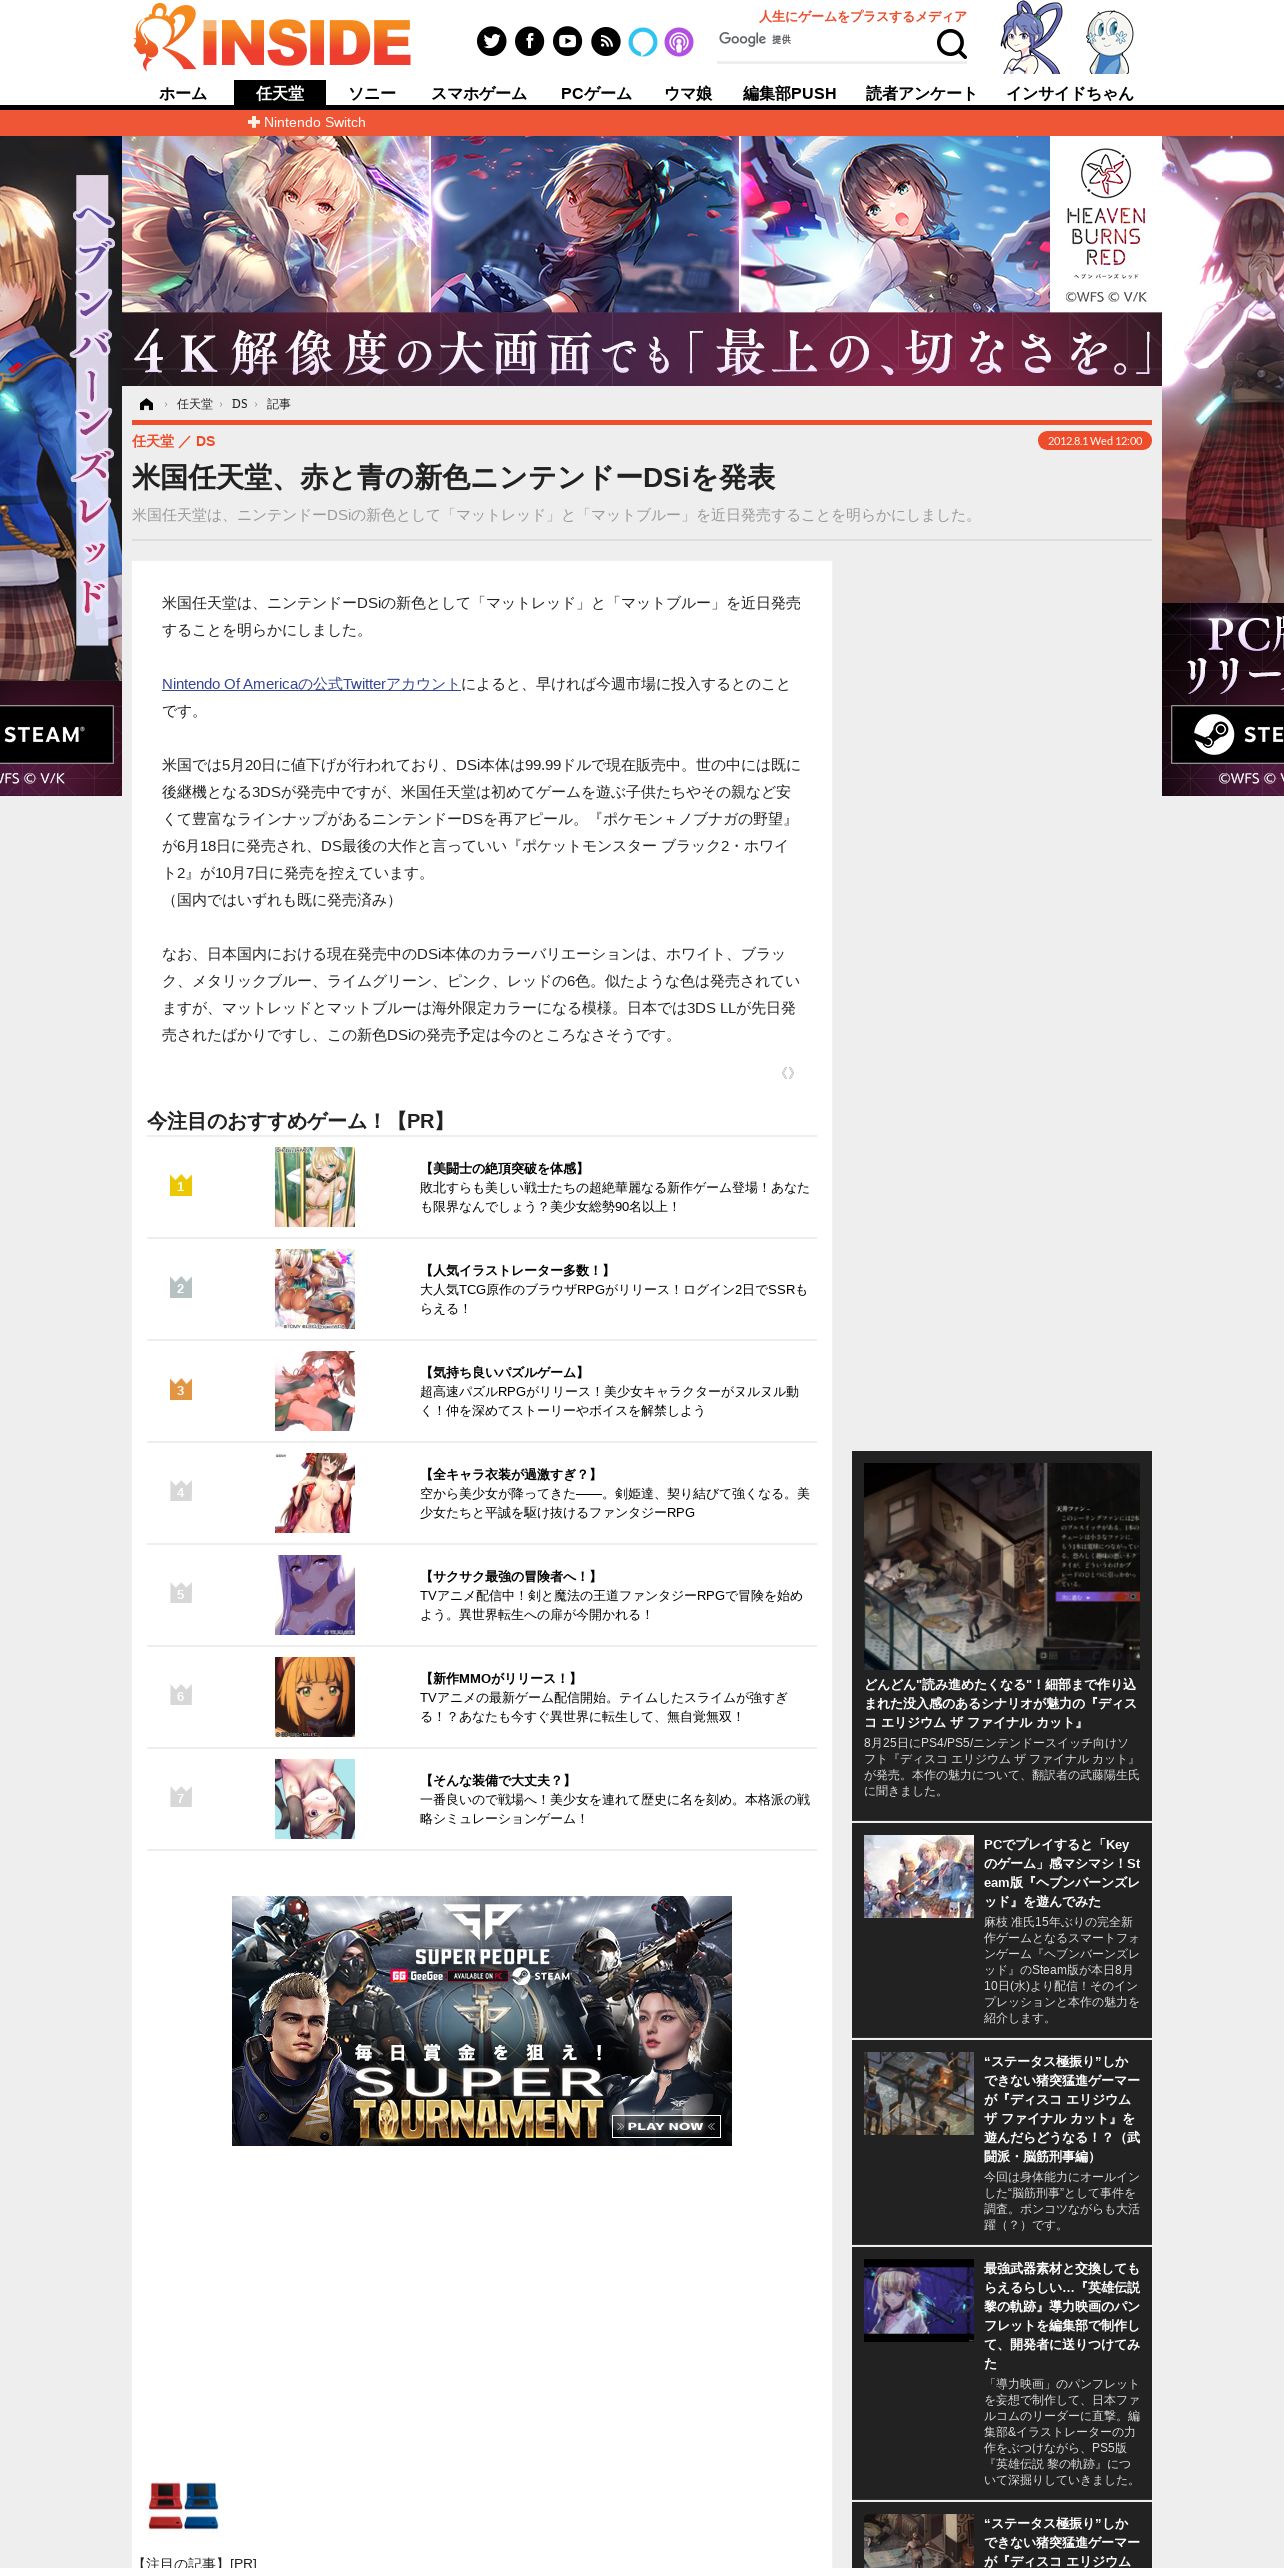Viewport: 1284px width, 2568px height.
Task: Click the white round mascot character
Action: [x=1109, y=42]
